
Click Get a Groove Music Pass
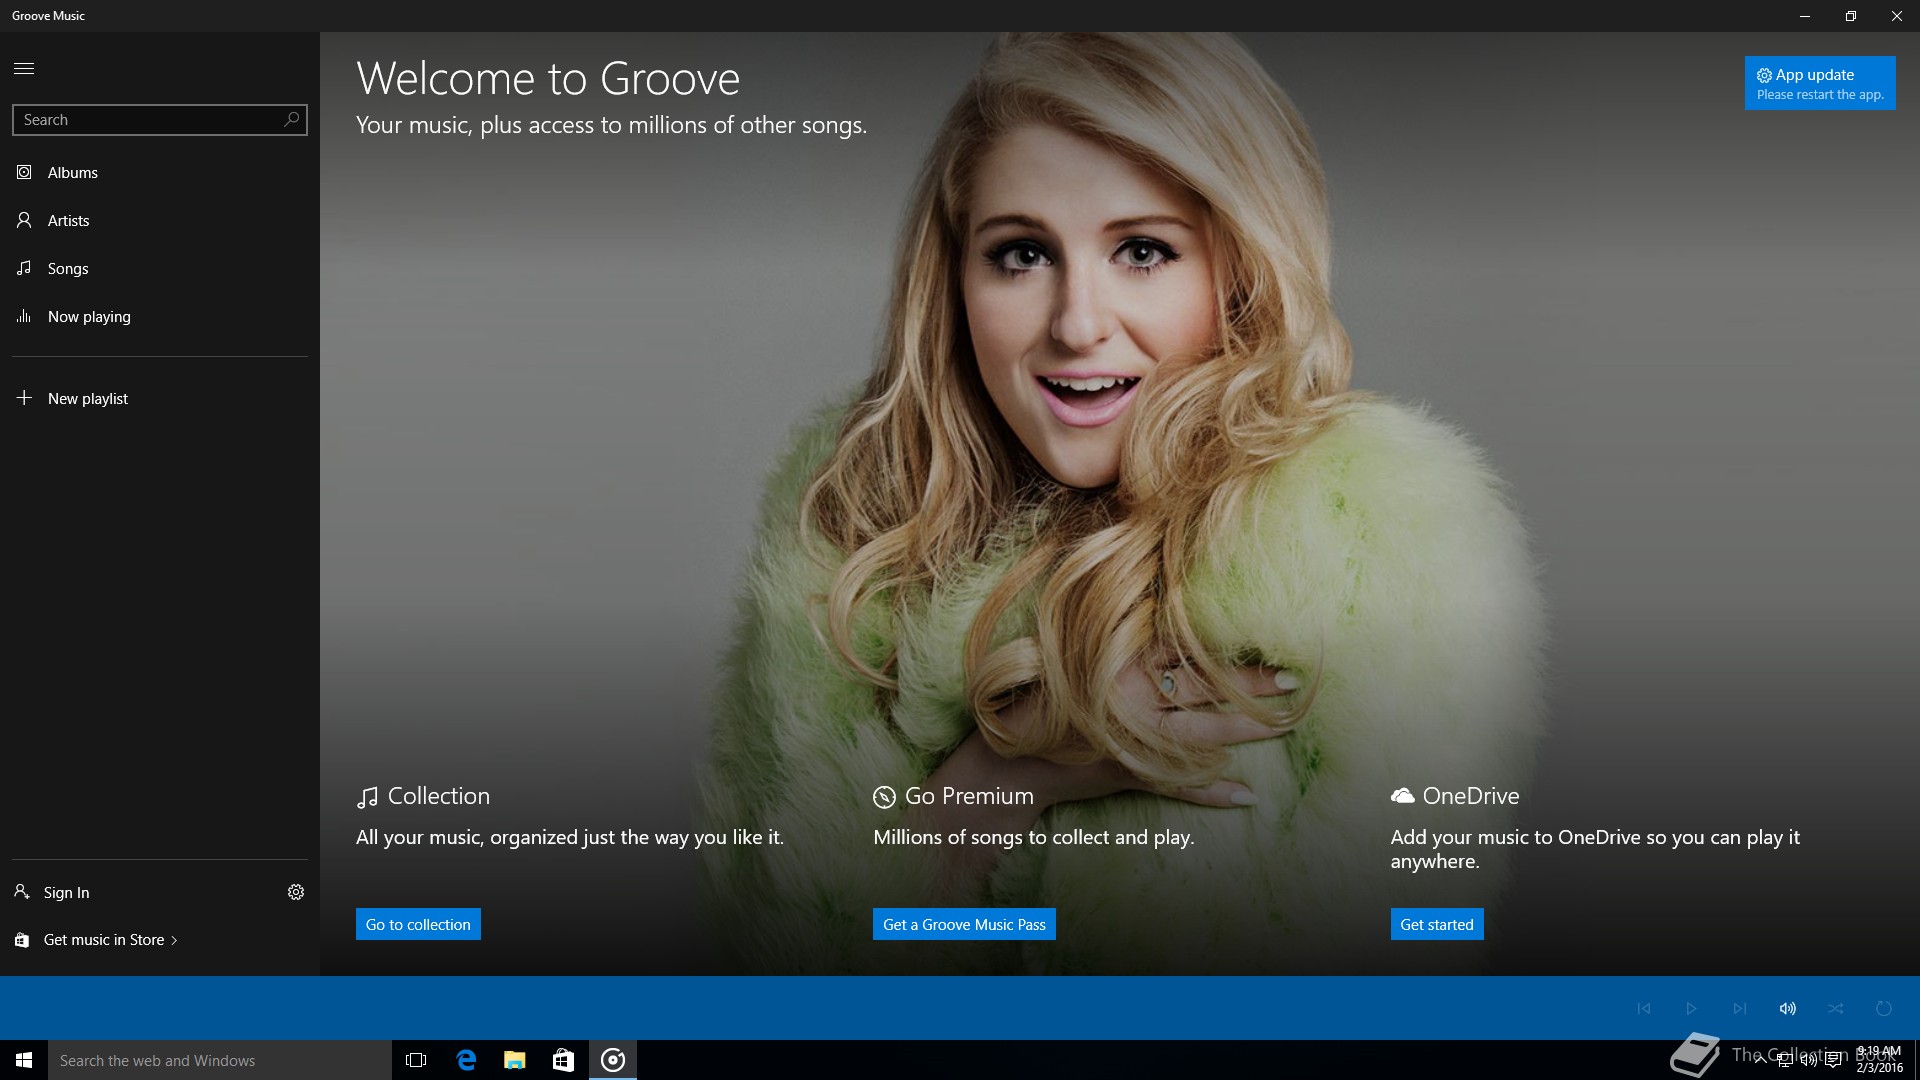964,924
